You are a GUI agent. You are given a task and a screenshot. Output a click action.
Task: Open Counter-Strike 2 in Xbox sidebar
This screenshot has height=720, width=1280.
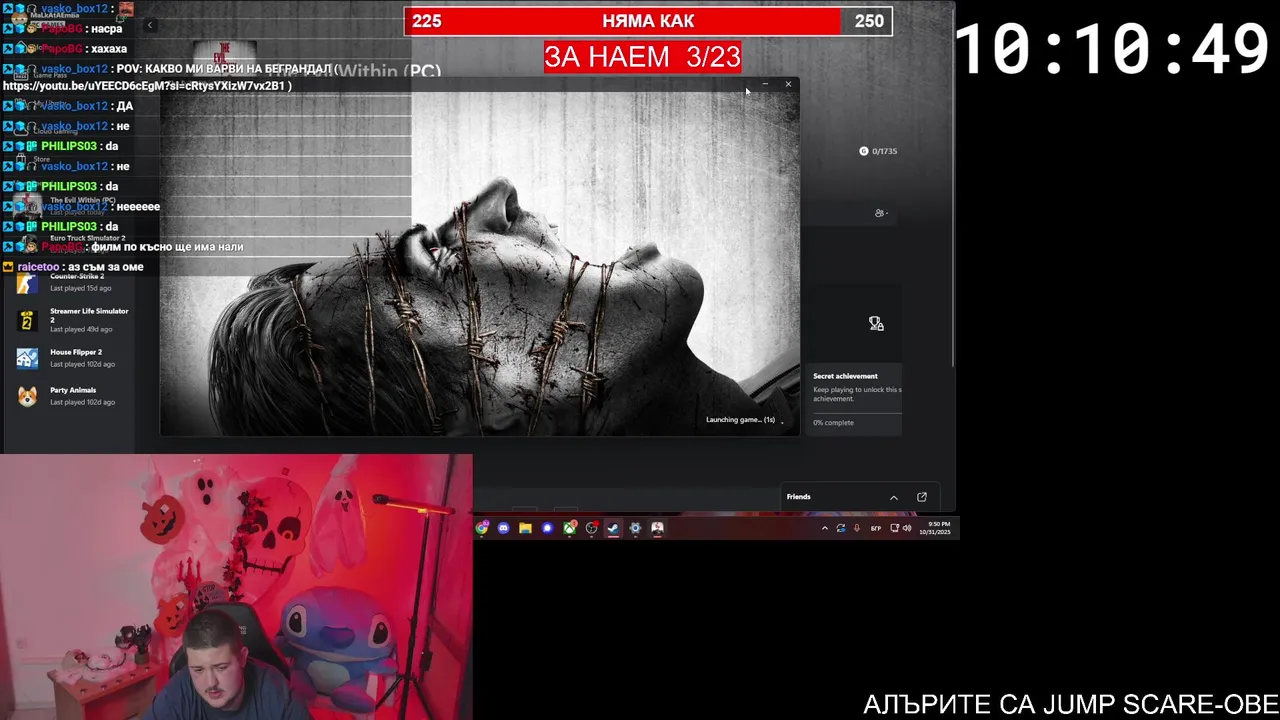[72, 282]
